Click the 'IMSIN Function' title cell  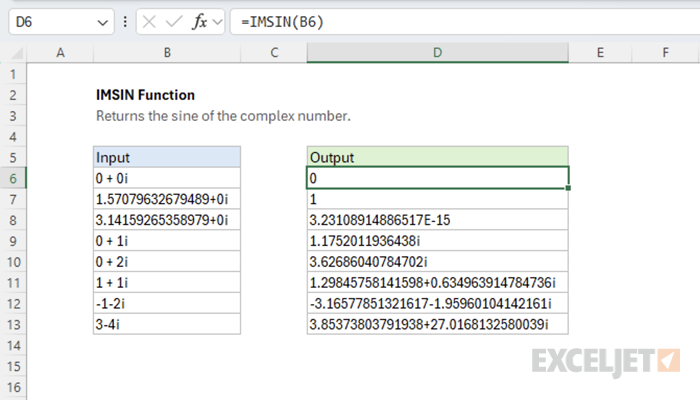tap(146, 95)
